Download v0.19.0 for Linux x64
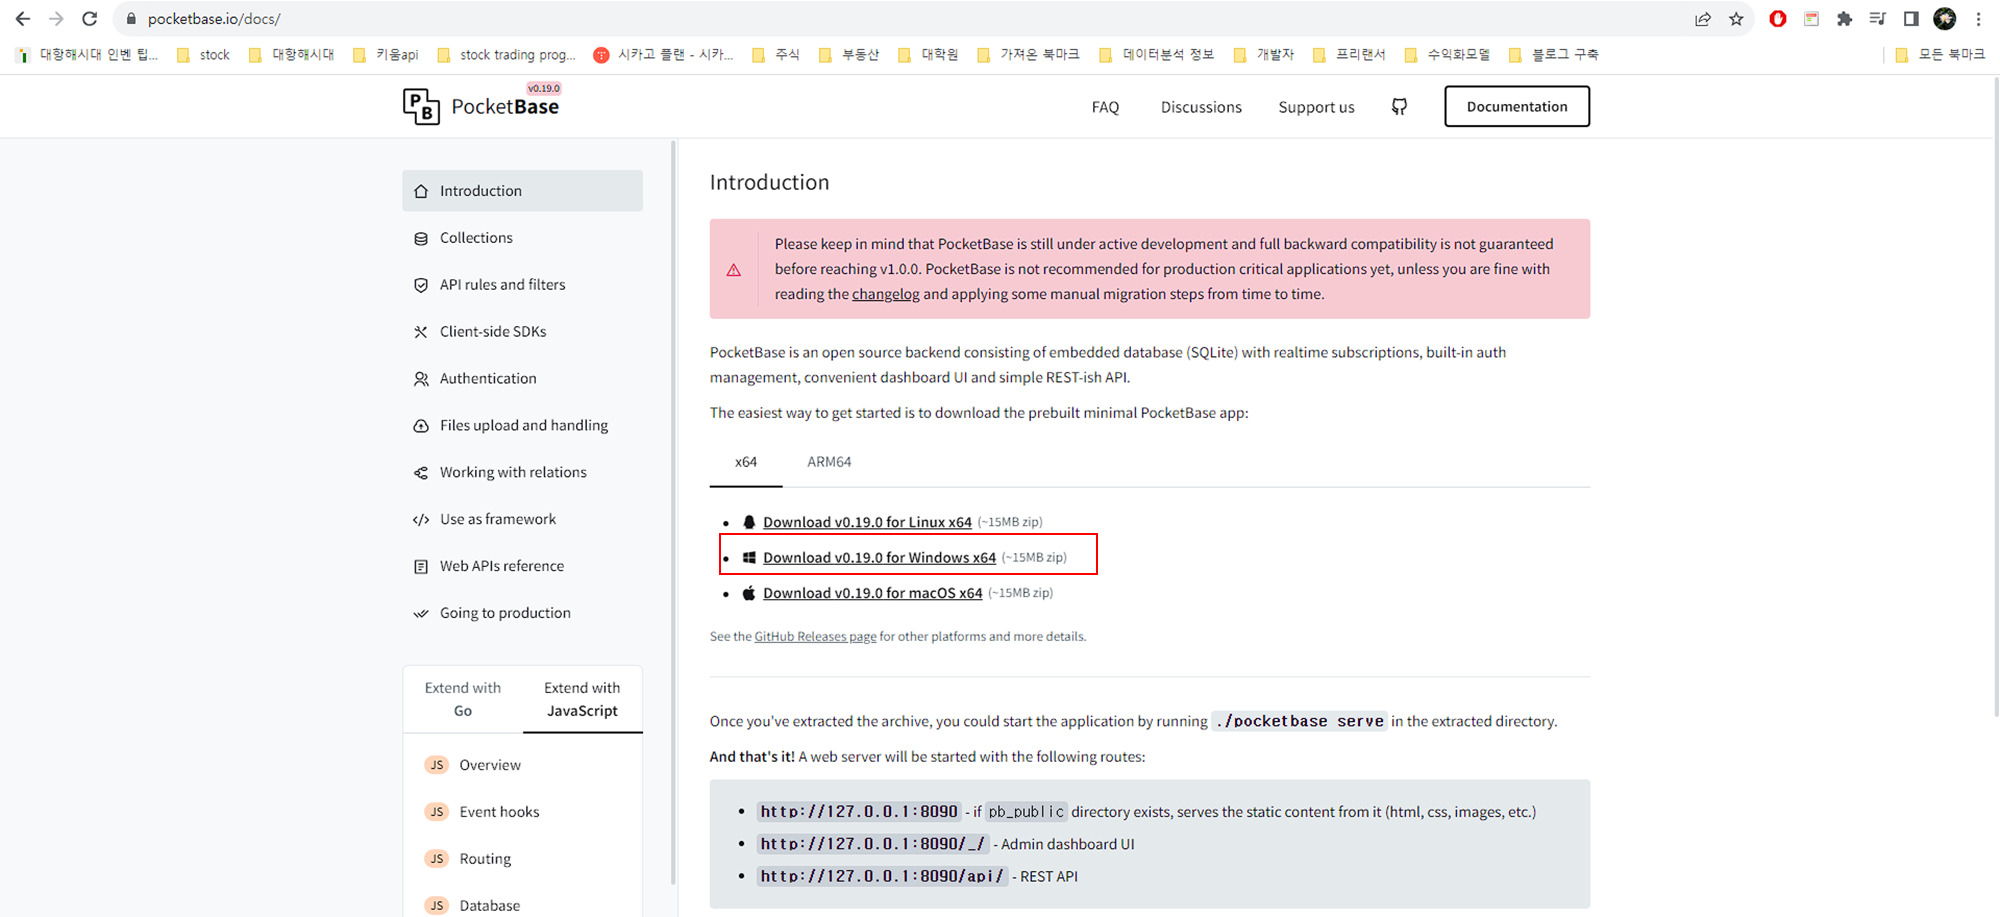The width and height of the screenshot is (2000, 917). tap(867, 522)
